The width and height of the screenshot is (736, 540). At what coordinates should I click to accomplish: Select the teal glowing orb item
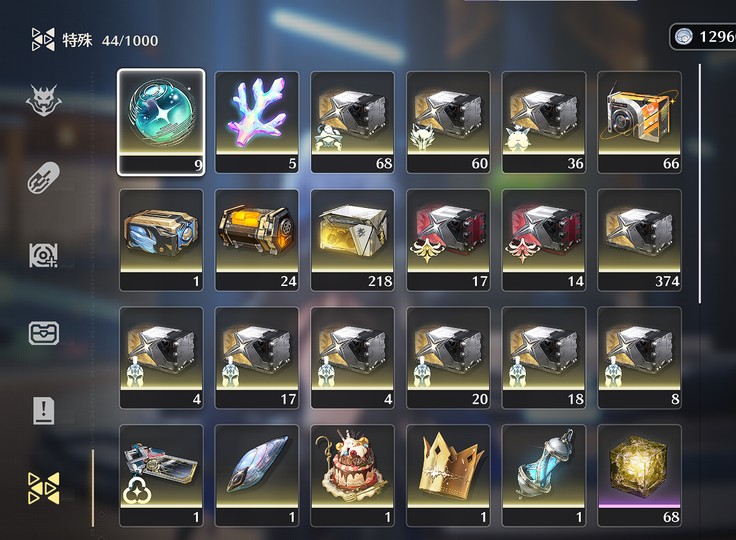click(161, 122)
